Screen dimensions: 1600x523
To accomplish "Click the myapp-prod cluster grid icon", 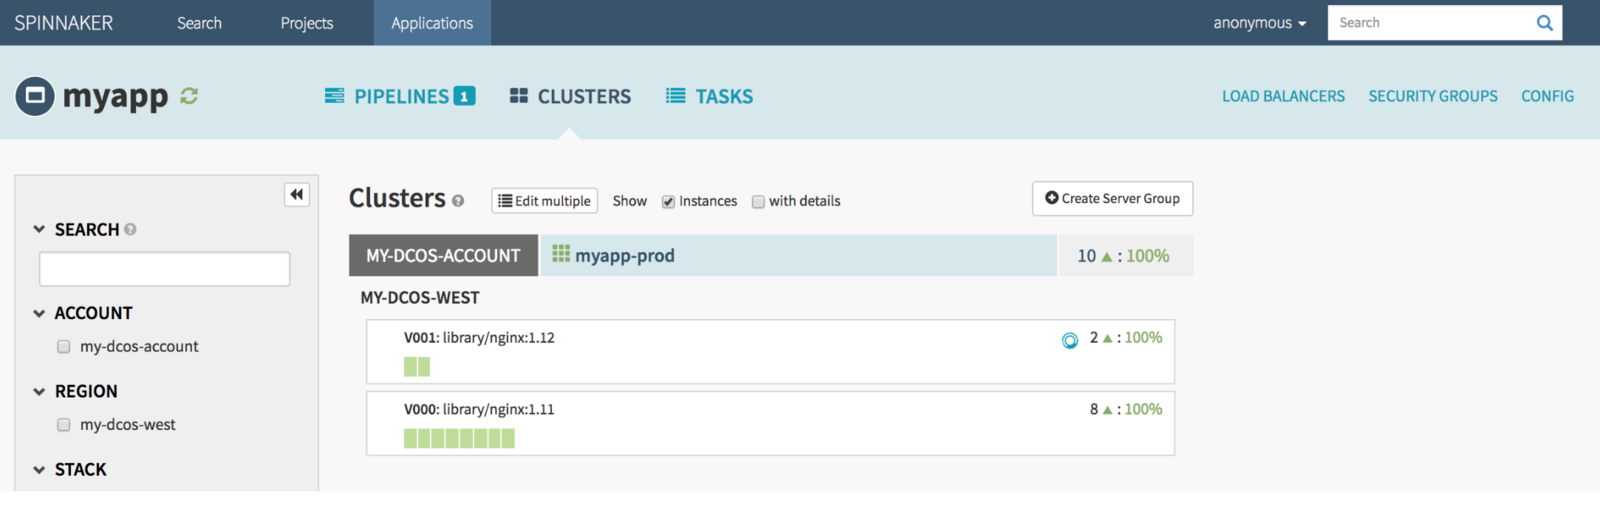I will pyautogui.click(x=561, y=254).
